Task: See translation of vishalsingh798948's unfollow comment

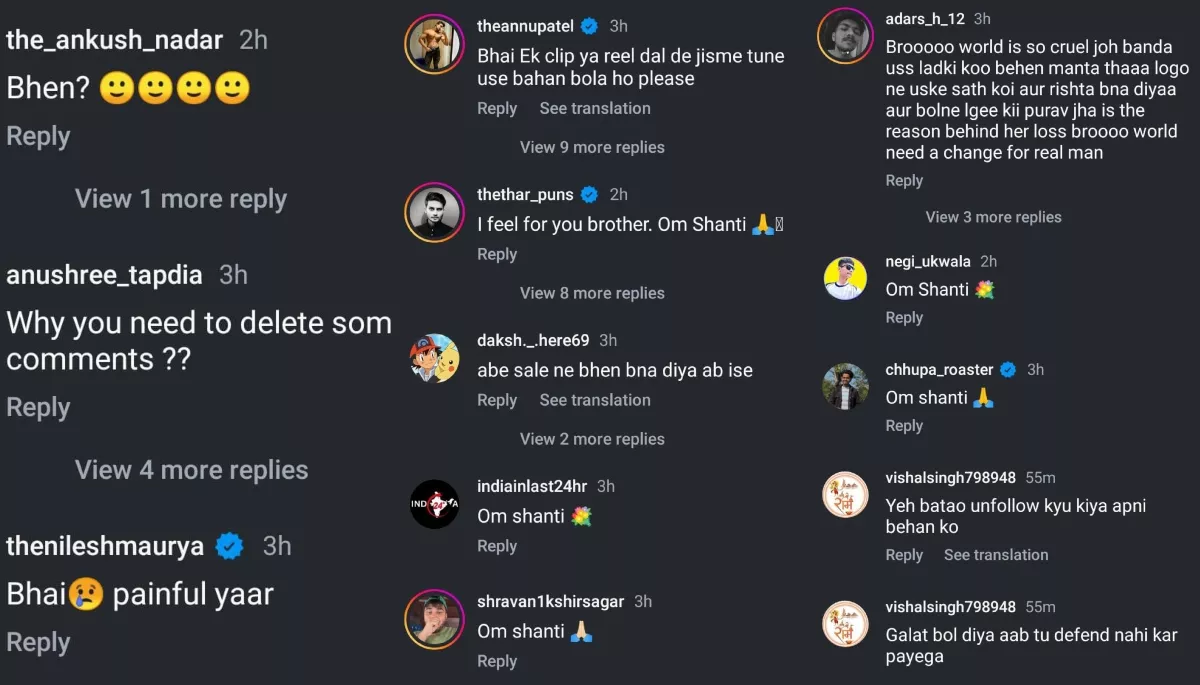Action: [996, 555]
